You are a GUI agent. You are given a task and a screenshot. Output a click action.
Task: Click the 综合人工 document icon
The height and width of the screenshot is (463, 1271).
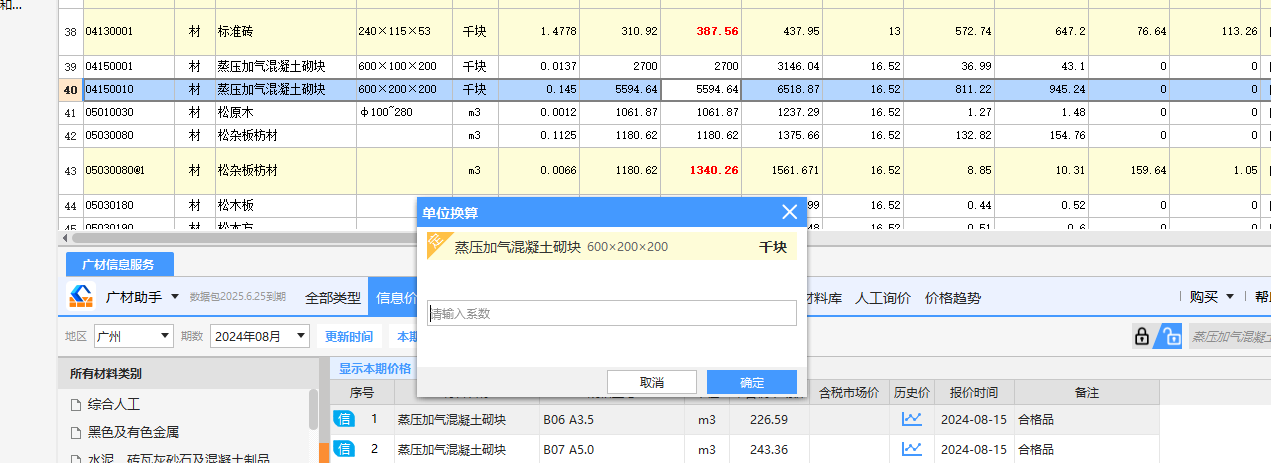click(x=75, y=405)
